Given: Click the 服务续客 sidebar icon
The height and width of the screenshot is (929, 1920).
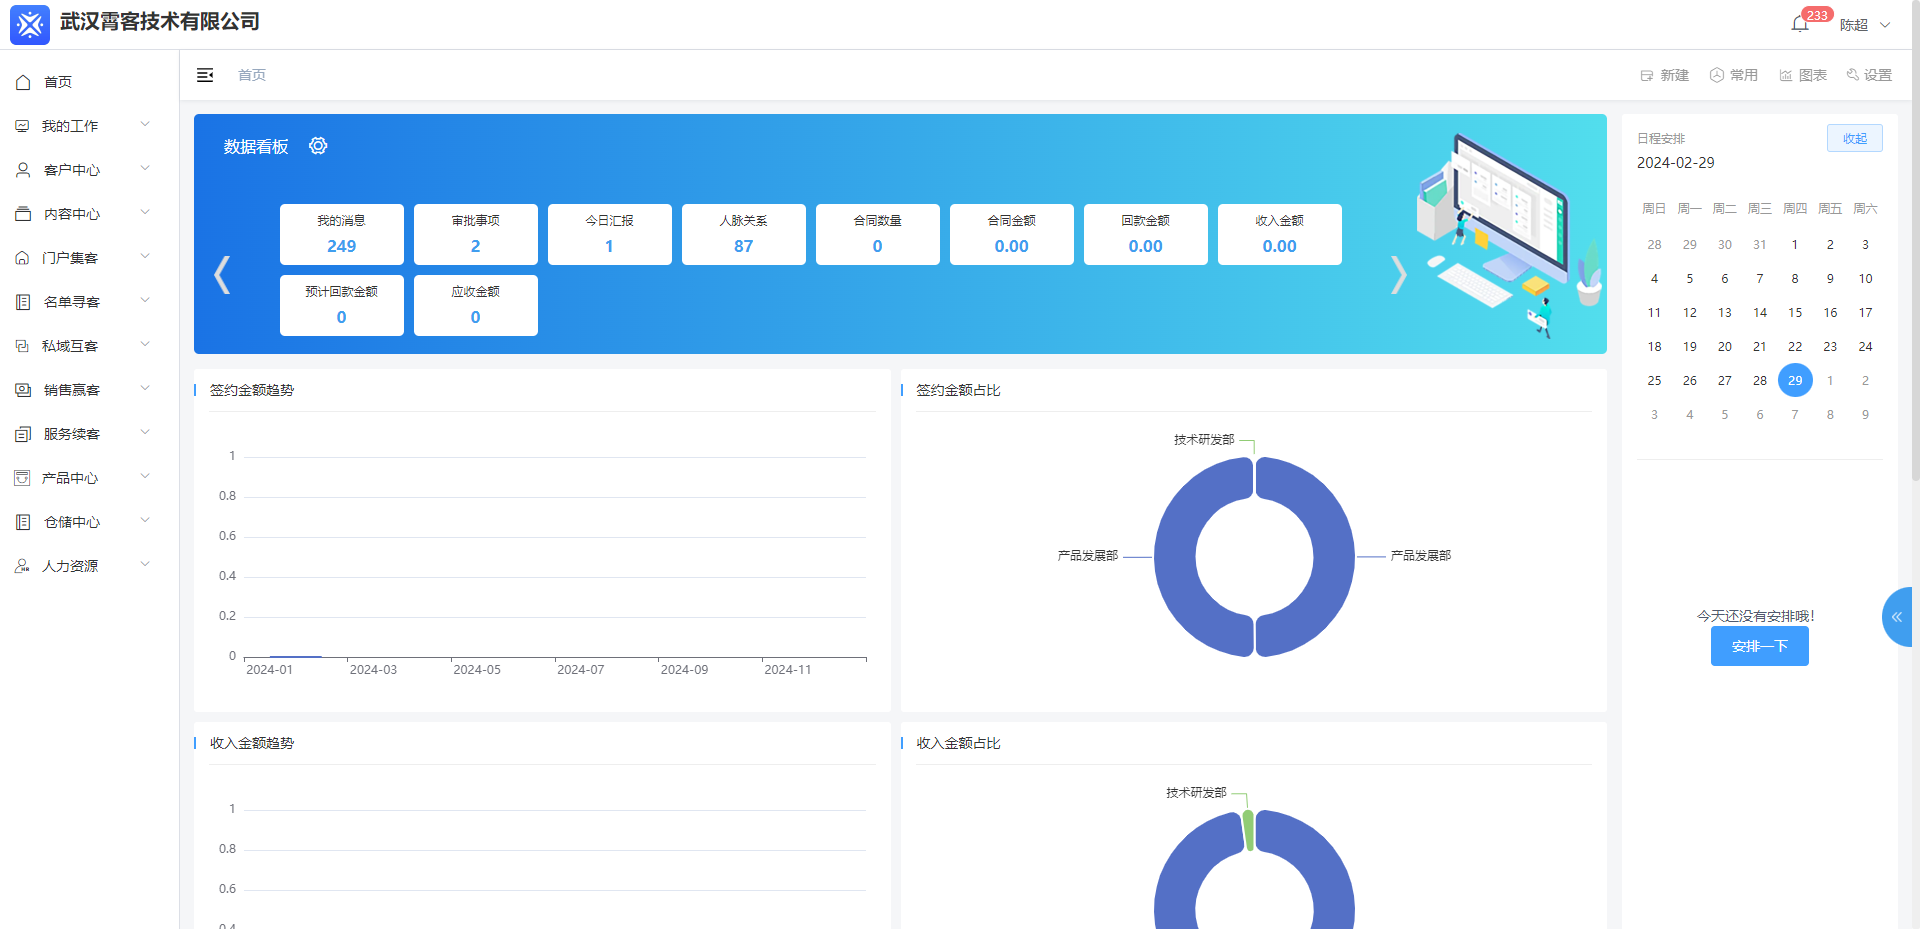Looking at the screenshot, I should coord(23,434).
